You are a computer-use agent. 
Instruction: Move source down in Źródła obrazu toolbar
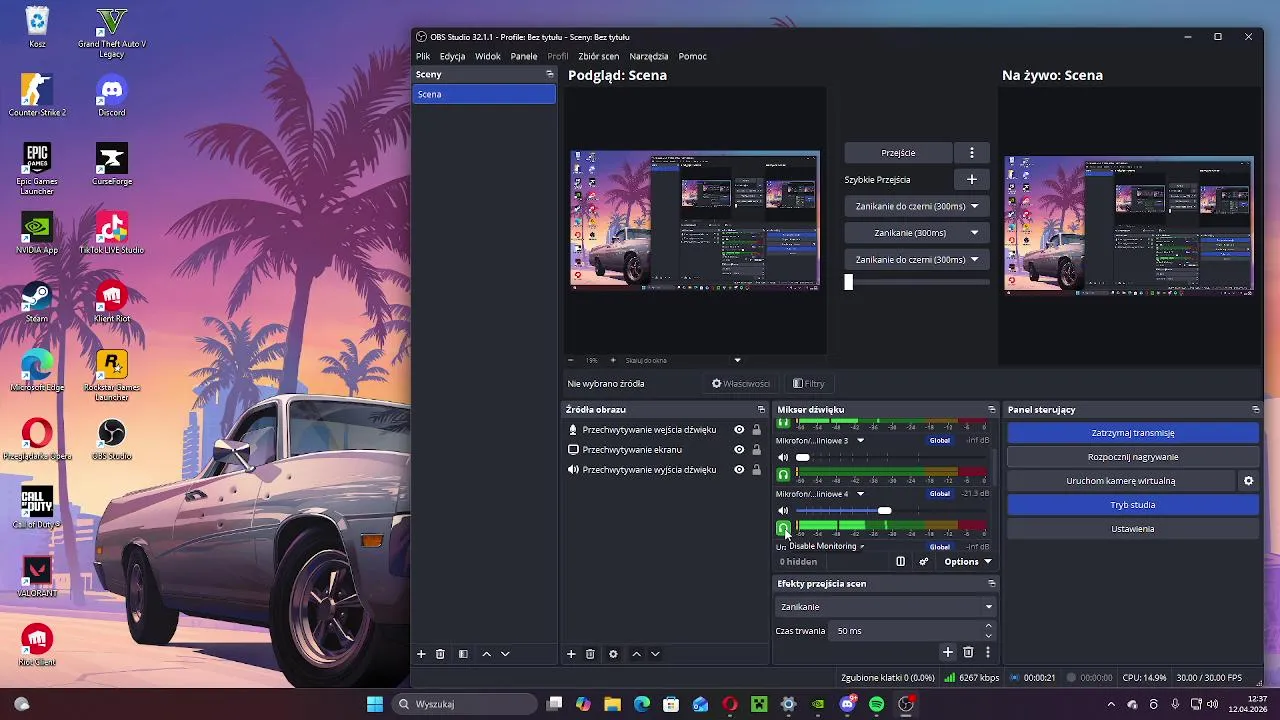pyautogui.click(x=655, y=654)
